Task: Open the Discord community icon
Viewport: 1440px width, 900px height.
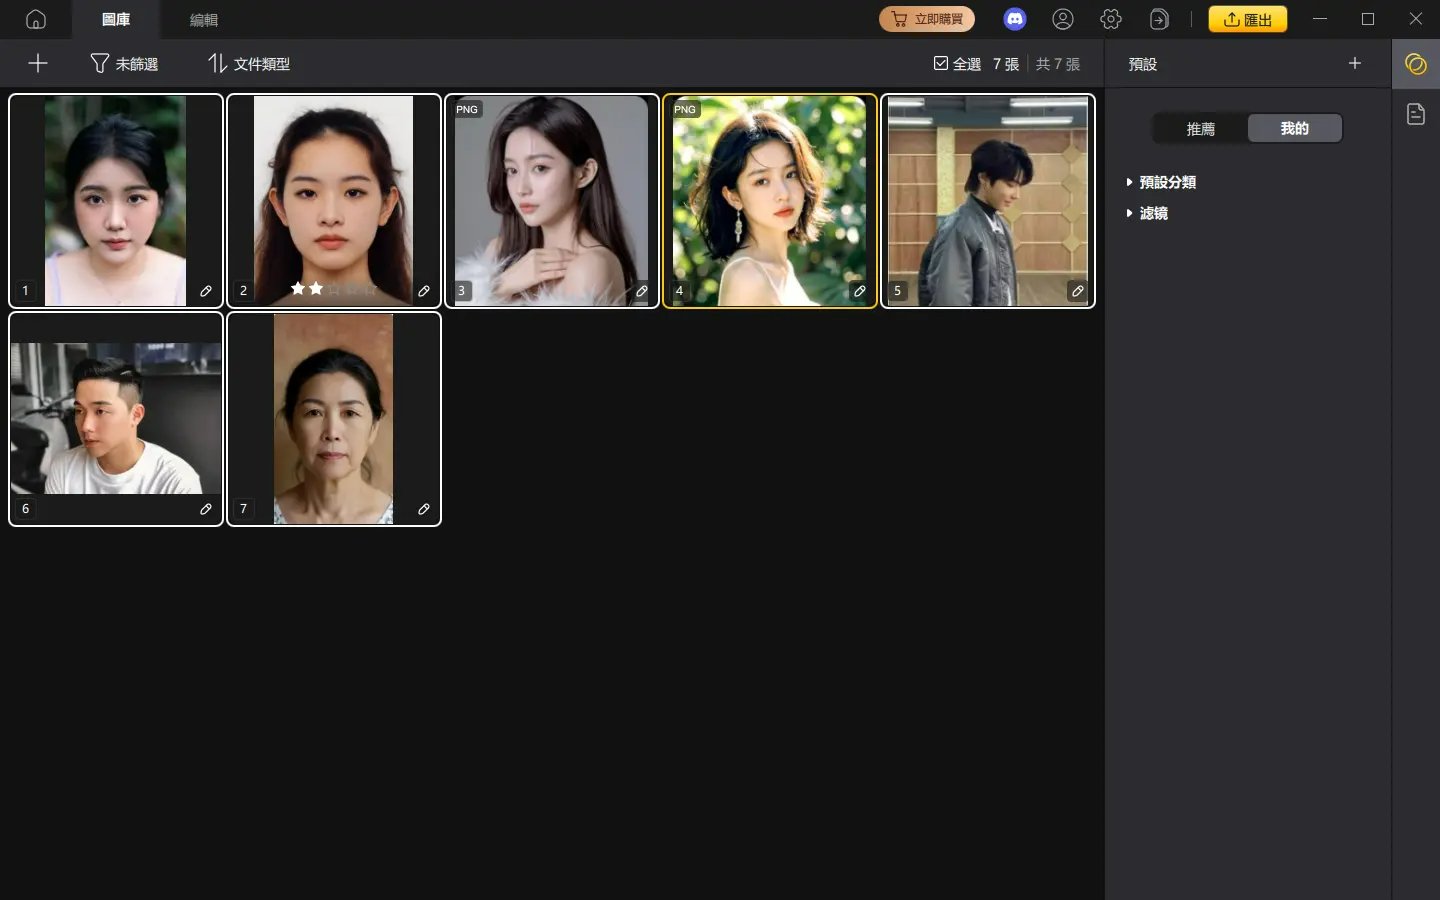Action: pos(1015,19)
